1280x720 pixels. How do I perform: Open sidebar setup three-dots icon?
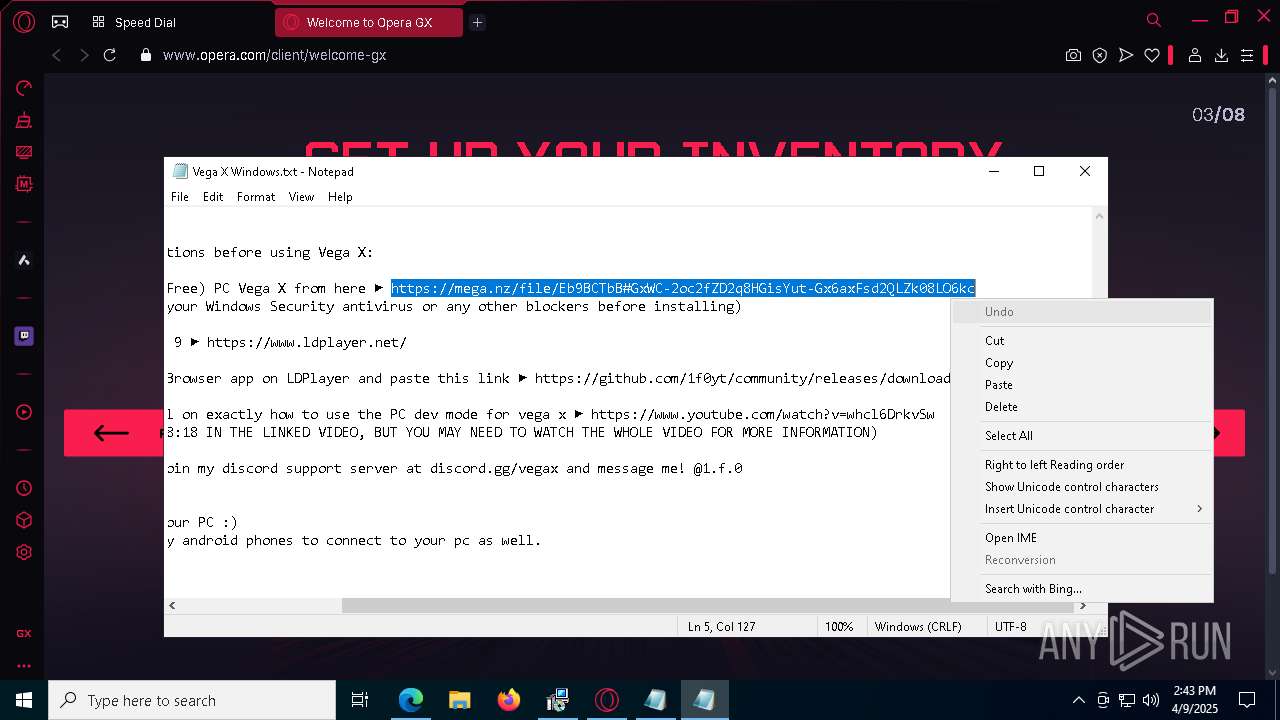tap(24, 665)
